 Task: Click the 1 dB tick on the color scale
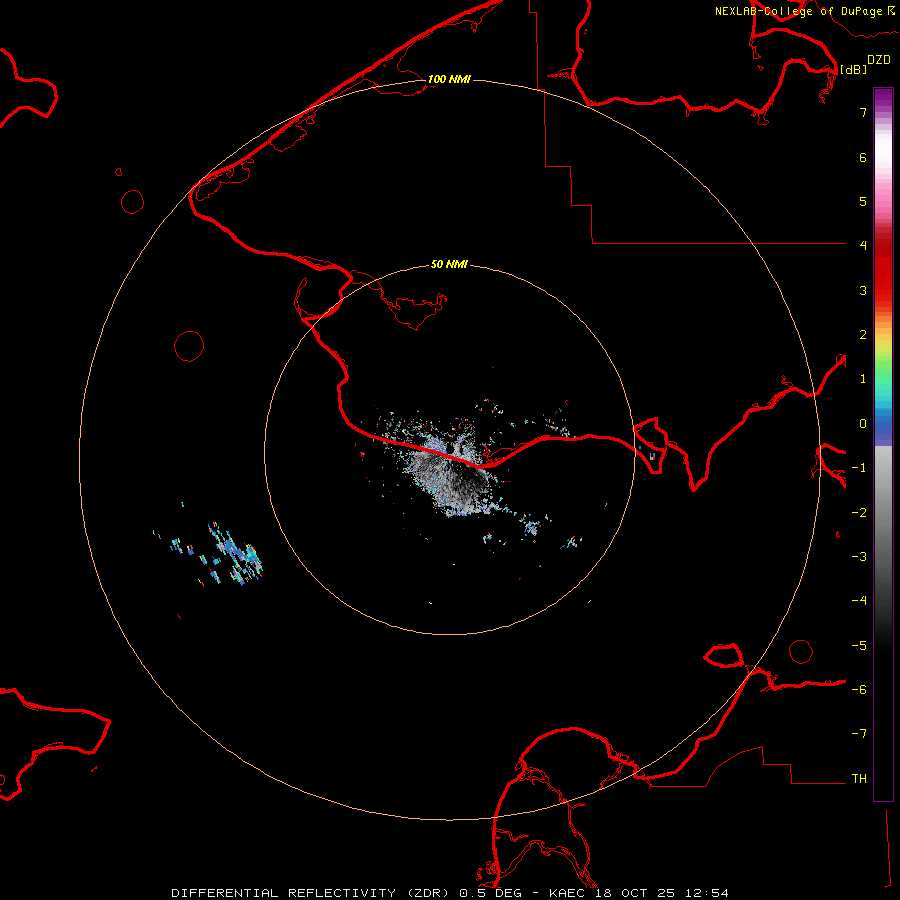pyautogui.click(x=863, y=379)
